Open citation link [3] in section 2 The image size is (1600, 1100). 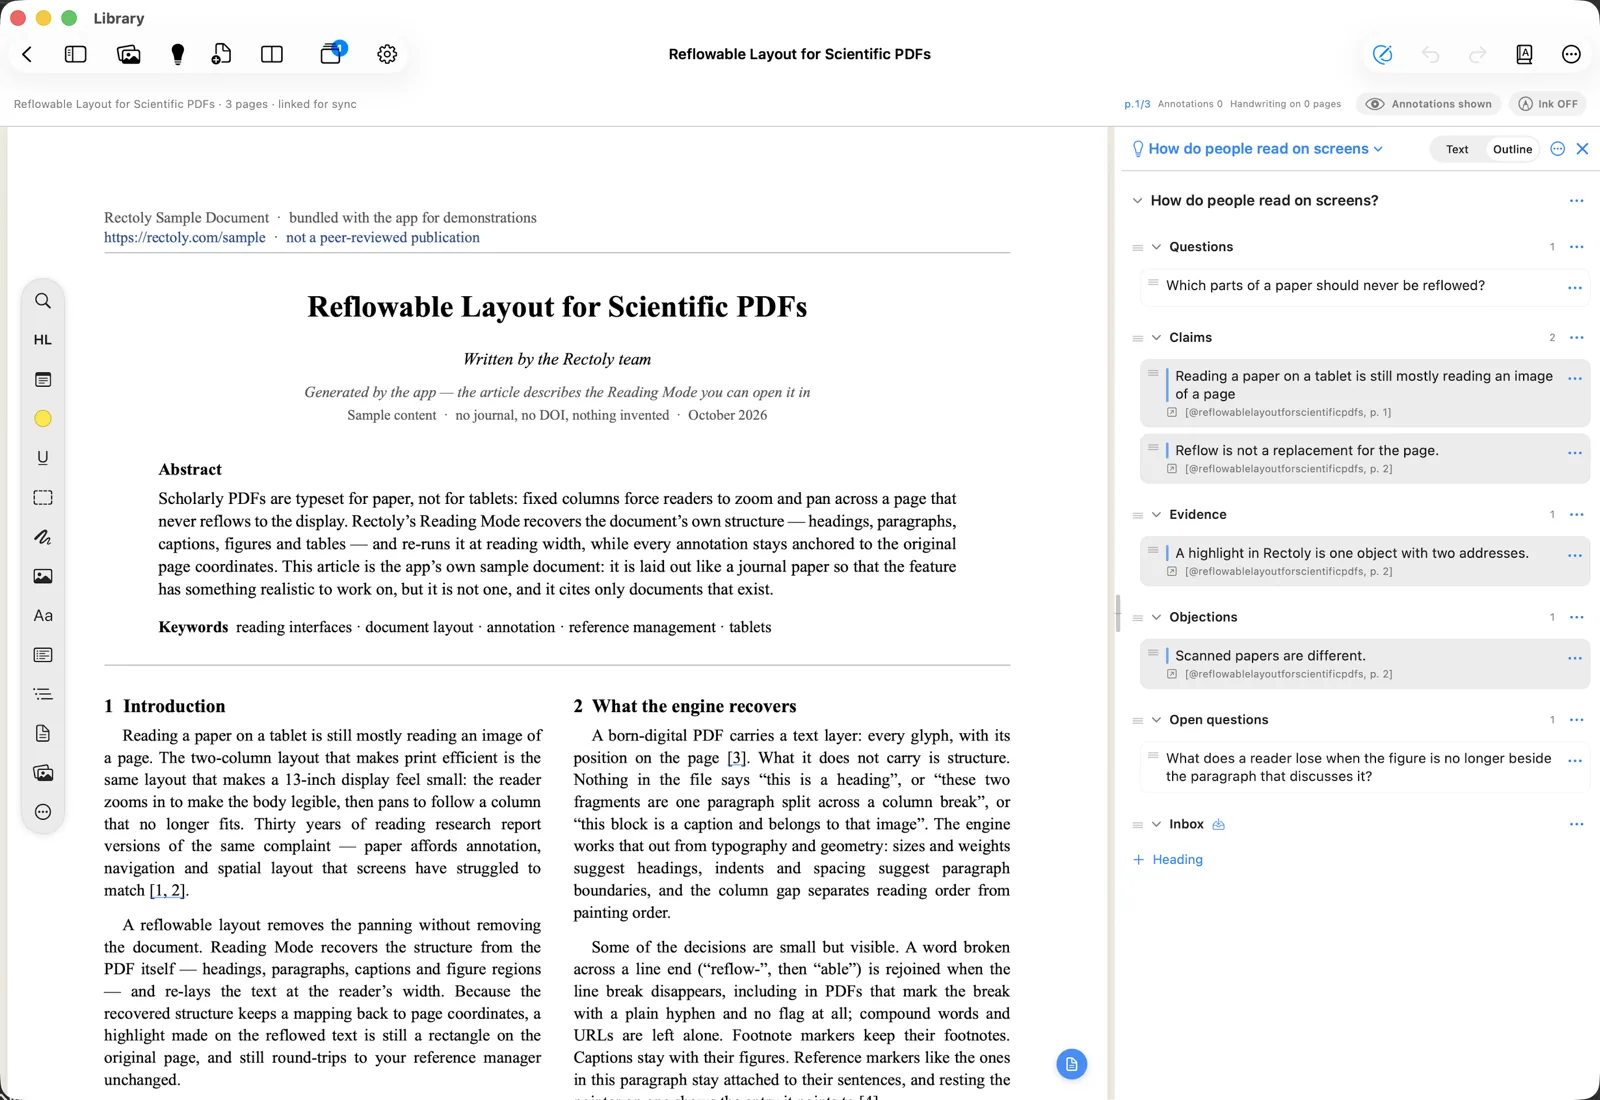tap(737, 758)
